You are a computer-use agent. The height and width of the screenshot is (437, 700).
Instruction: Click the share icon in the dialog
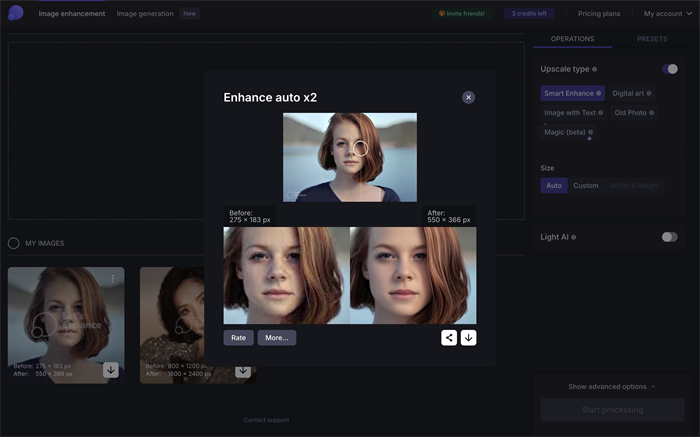450,338
